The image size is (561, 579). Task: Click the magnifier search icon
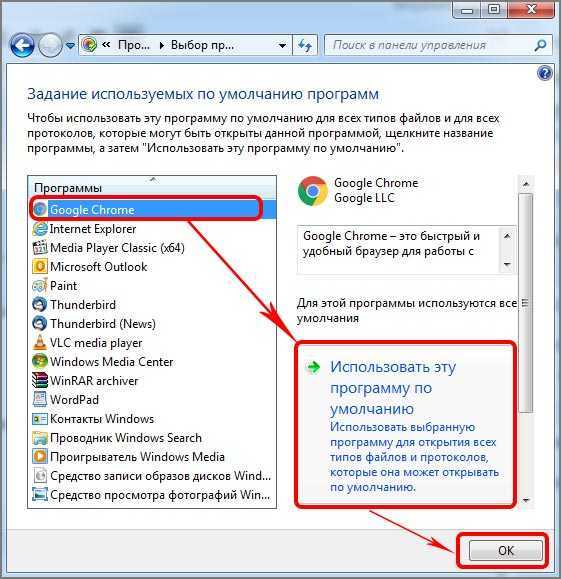tap(540, 45)
